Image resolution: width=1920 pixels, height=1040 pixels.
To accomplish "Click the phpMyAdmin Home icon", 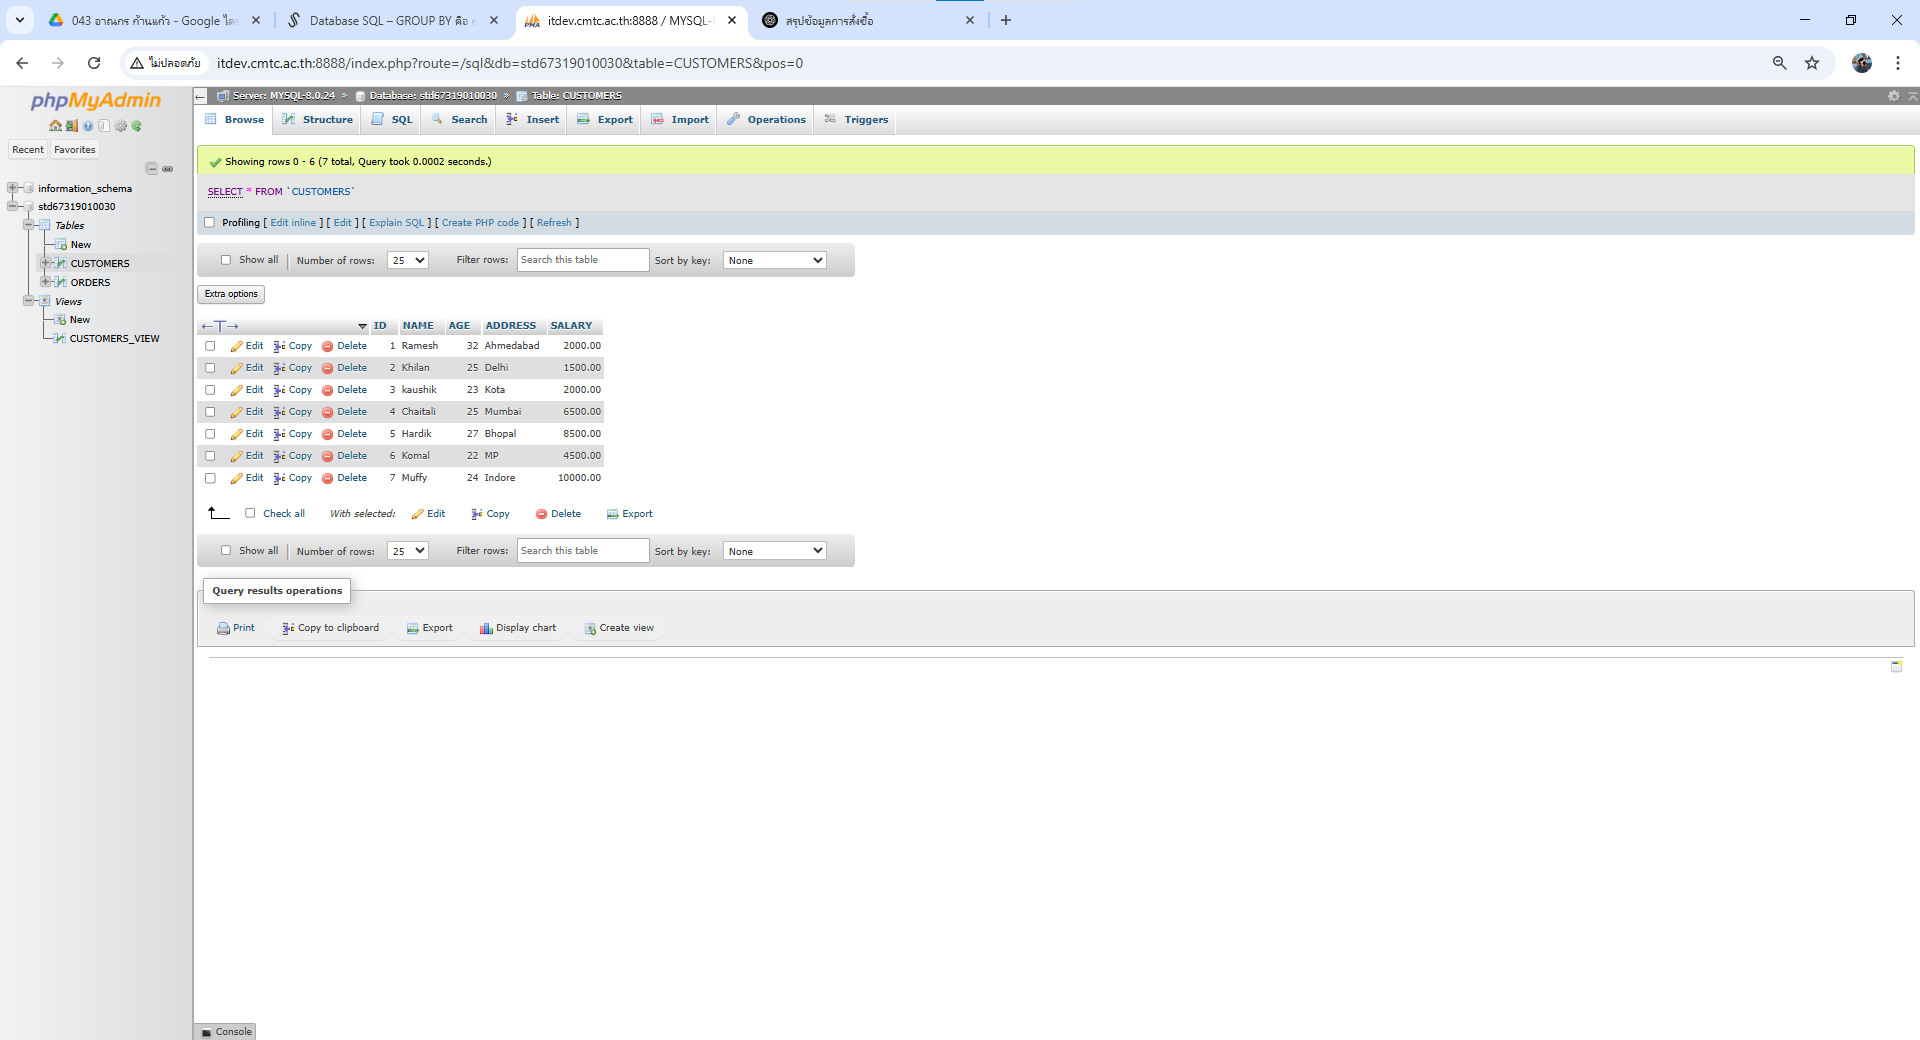I will pos(55,126).
